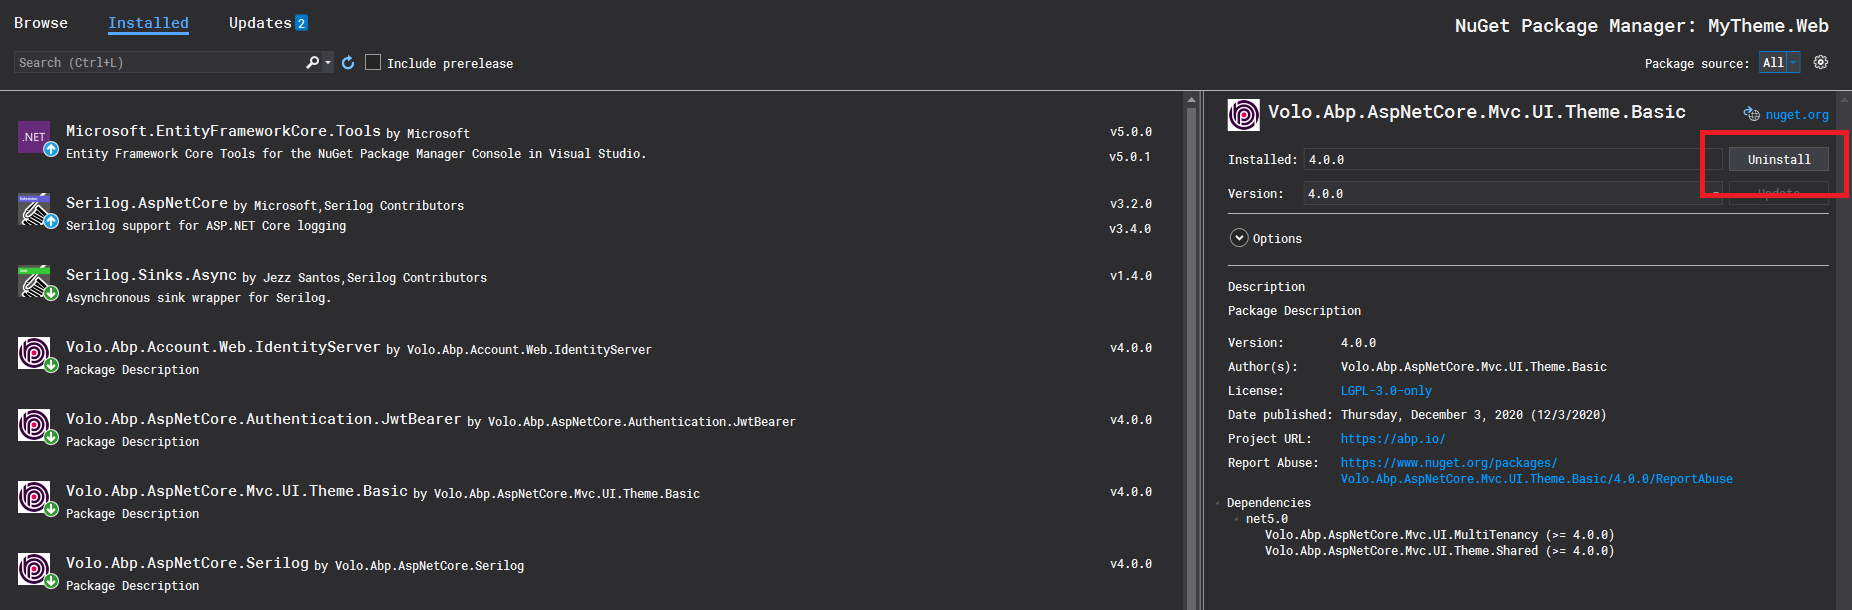1852x610 pixels.
Task: Switch to the Updates tab
Action: click(x=260, y=23)
